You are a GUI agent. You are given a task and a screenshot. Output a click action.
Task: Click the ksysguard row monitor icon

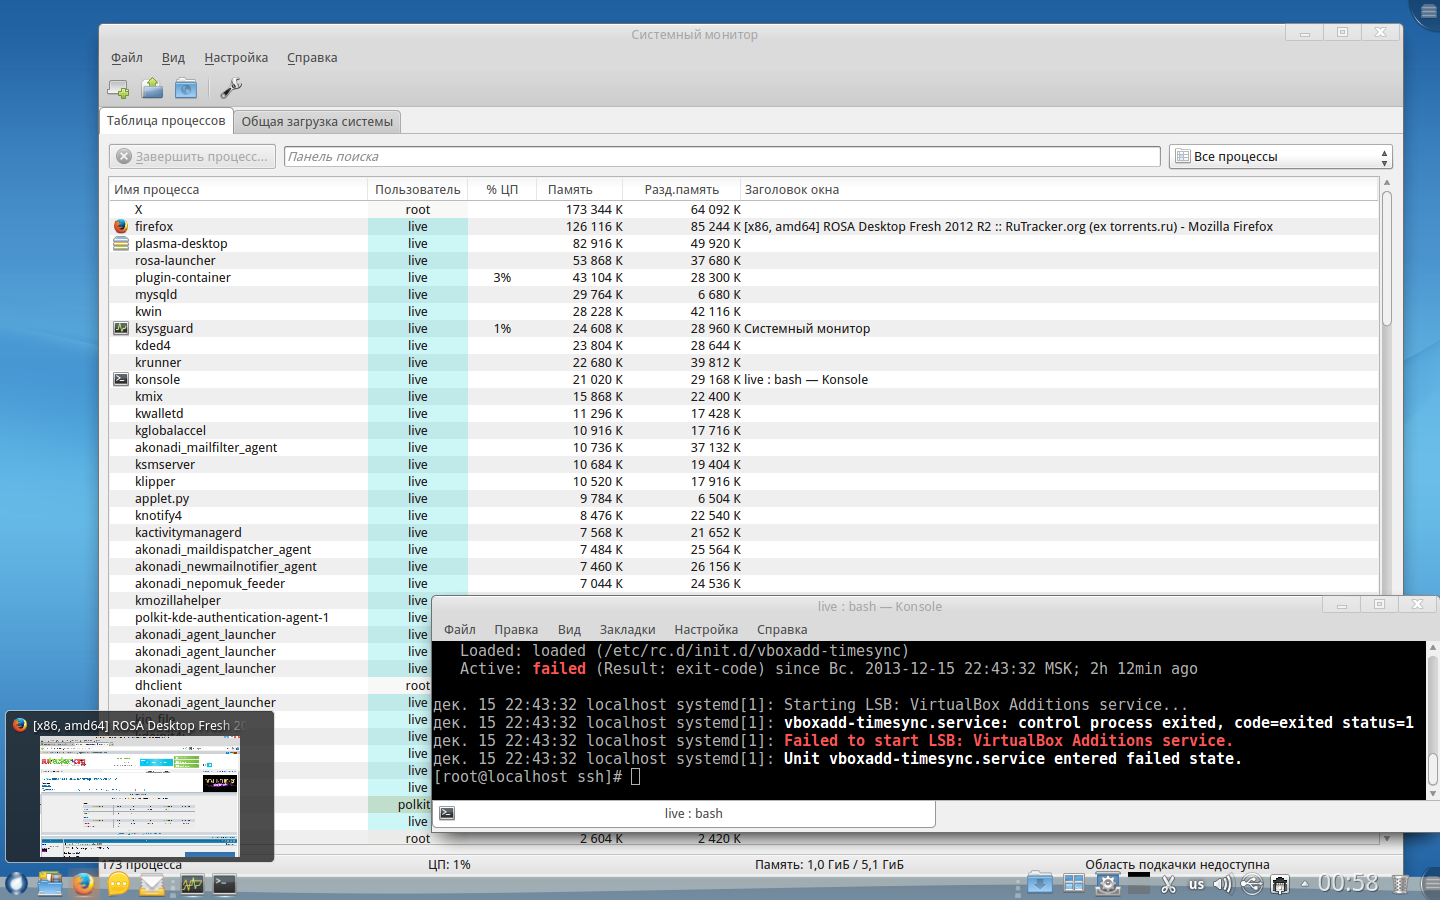(x=121, y=329)
